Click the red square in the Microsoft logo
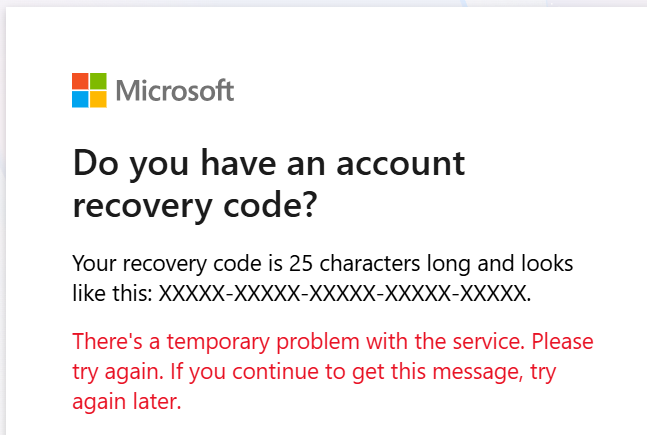 pos(80,81)
